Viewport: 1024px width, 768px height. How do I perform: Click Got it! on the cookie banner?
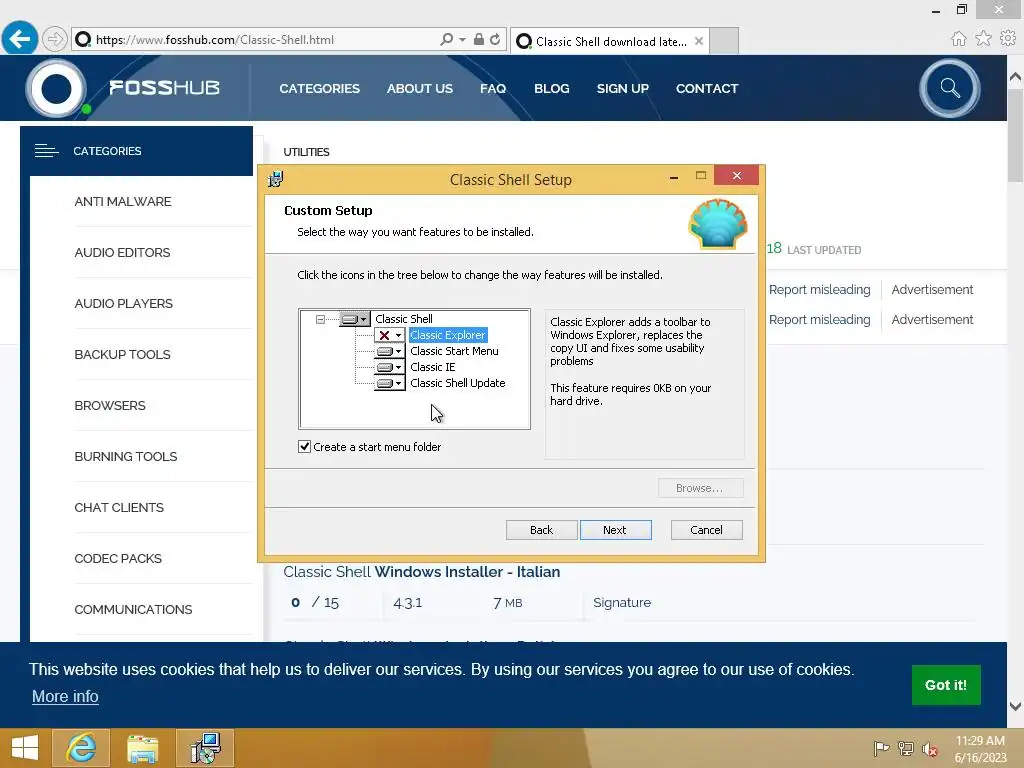(946, 685)
